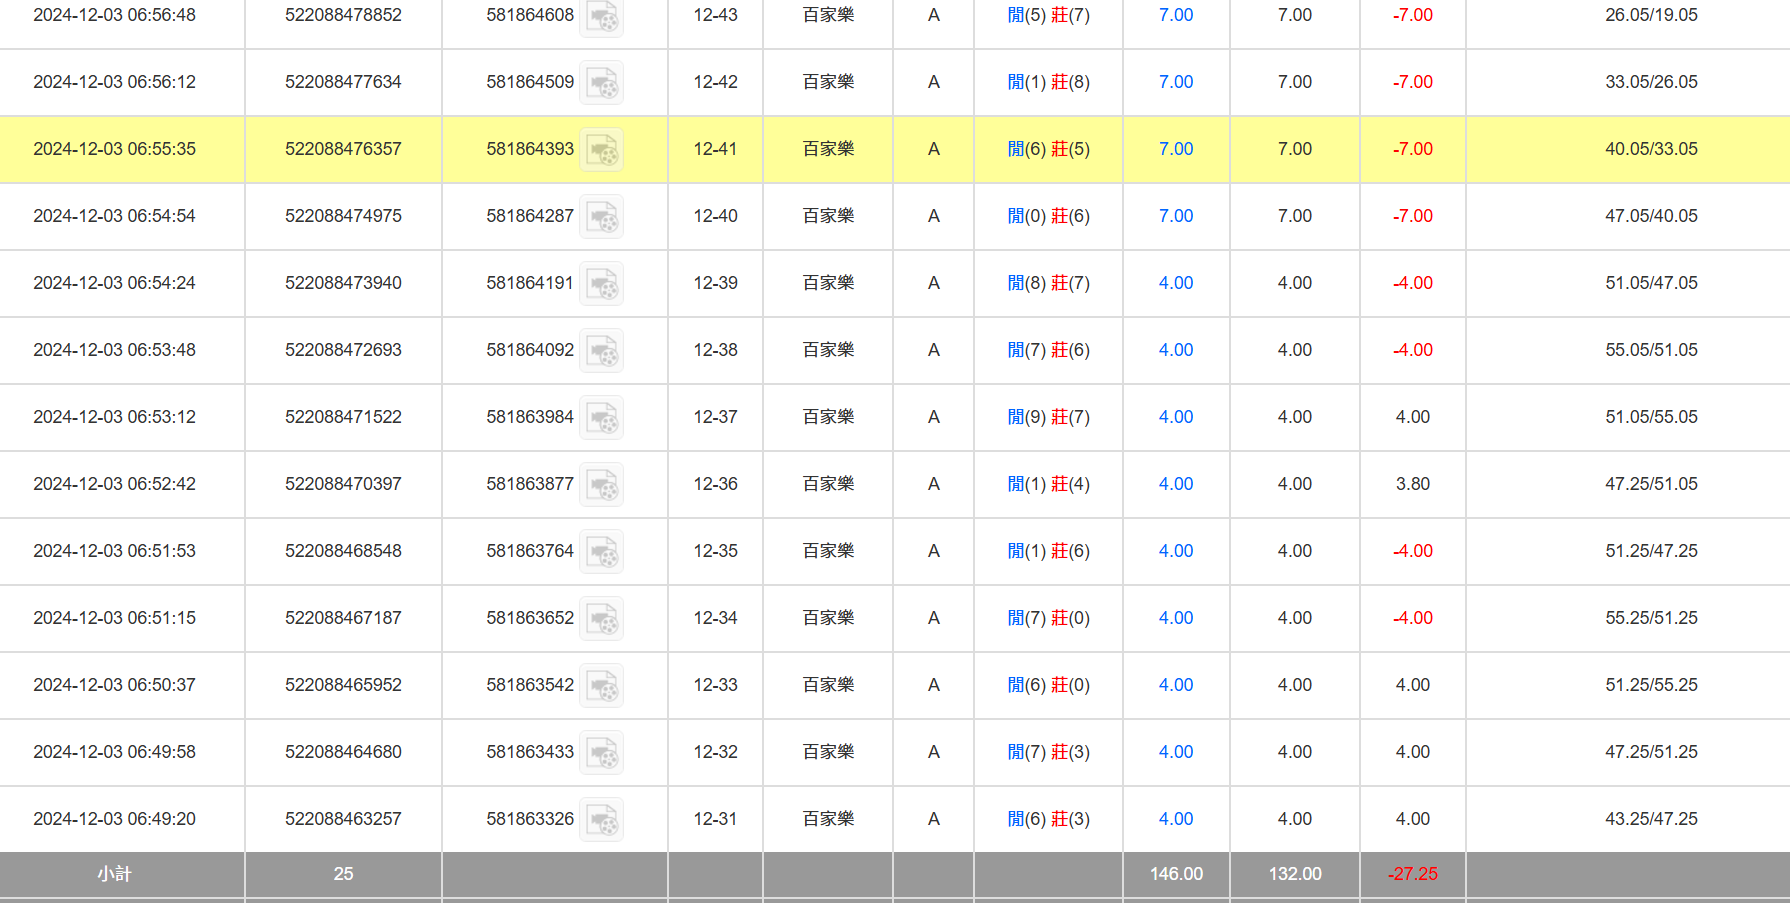Open video replay icon for round 581863326
Screen dimensions: 1790x903
(x=602, y=820)
